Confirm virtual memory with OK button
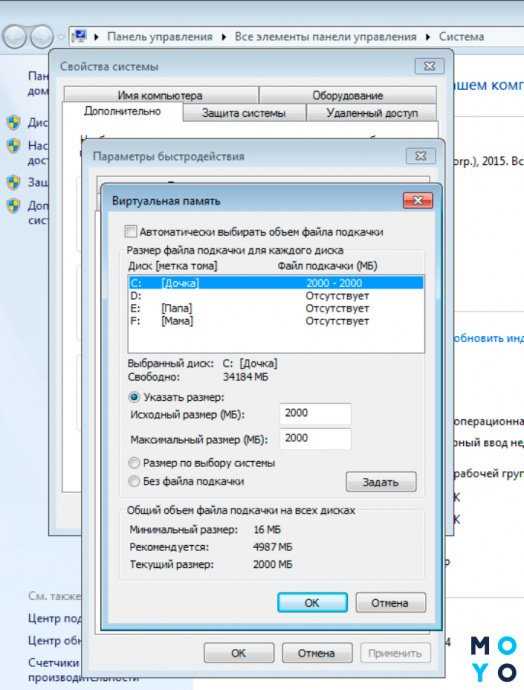524x690 pixels. click(x=312, y=602)
